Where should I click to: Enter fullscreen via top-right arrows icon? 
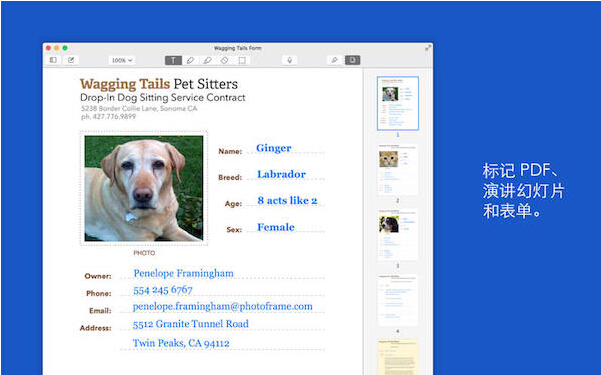click(x=428, y=48)
